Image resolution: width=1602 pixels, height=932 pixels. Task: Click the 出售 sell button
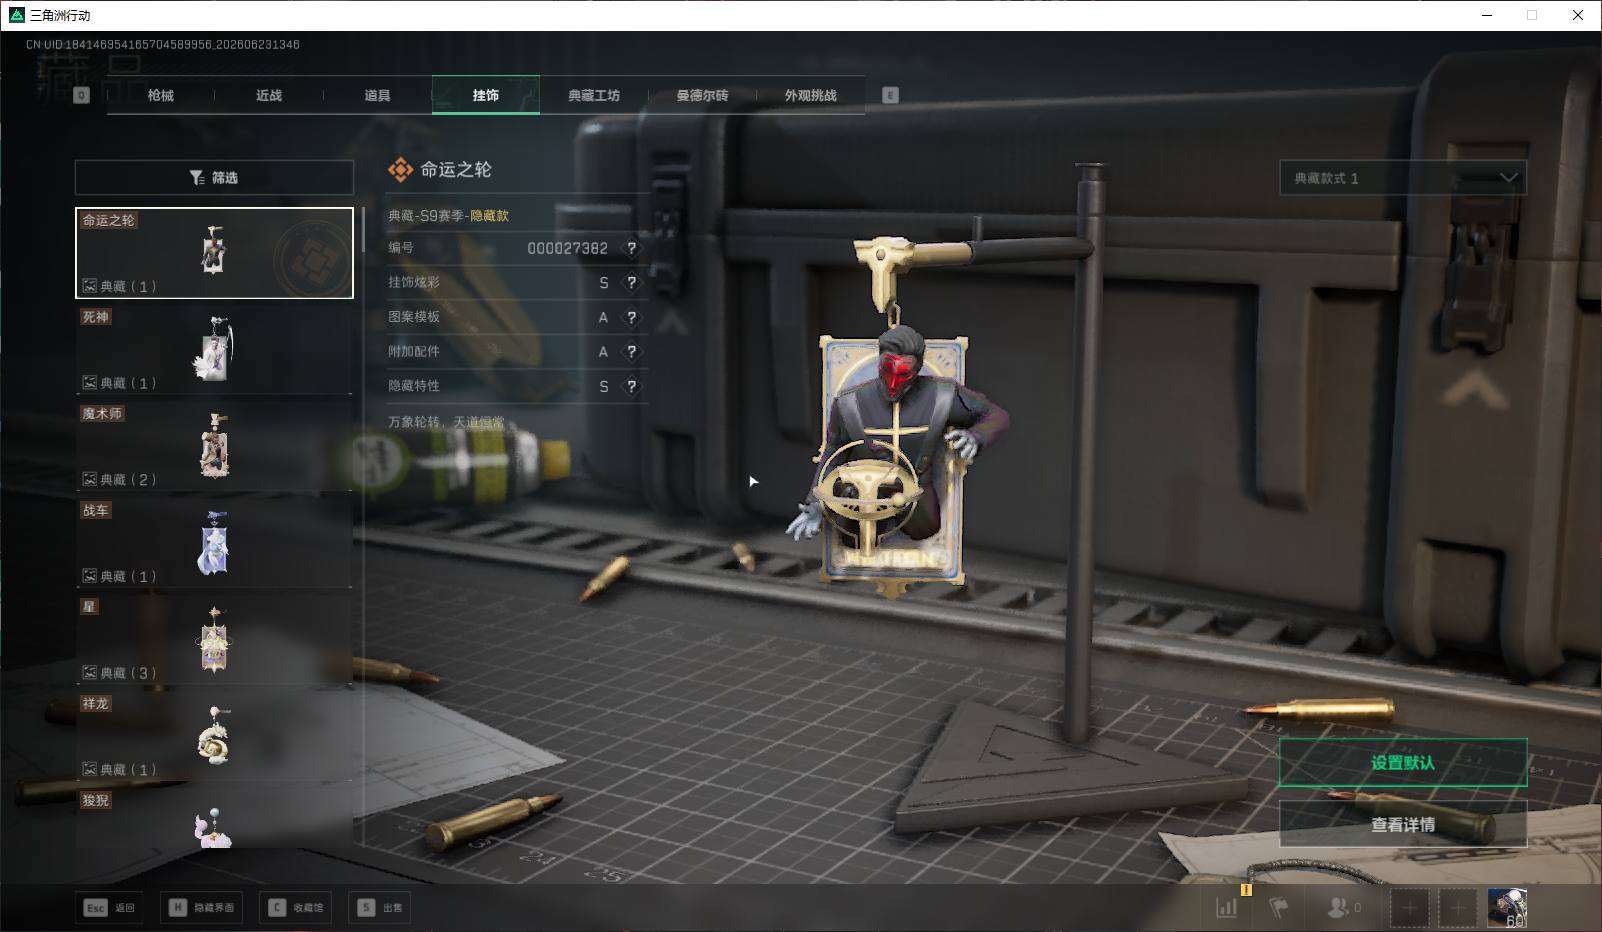pyautogui.click(x=380, y=907)
